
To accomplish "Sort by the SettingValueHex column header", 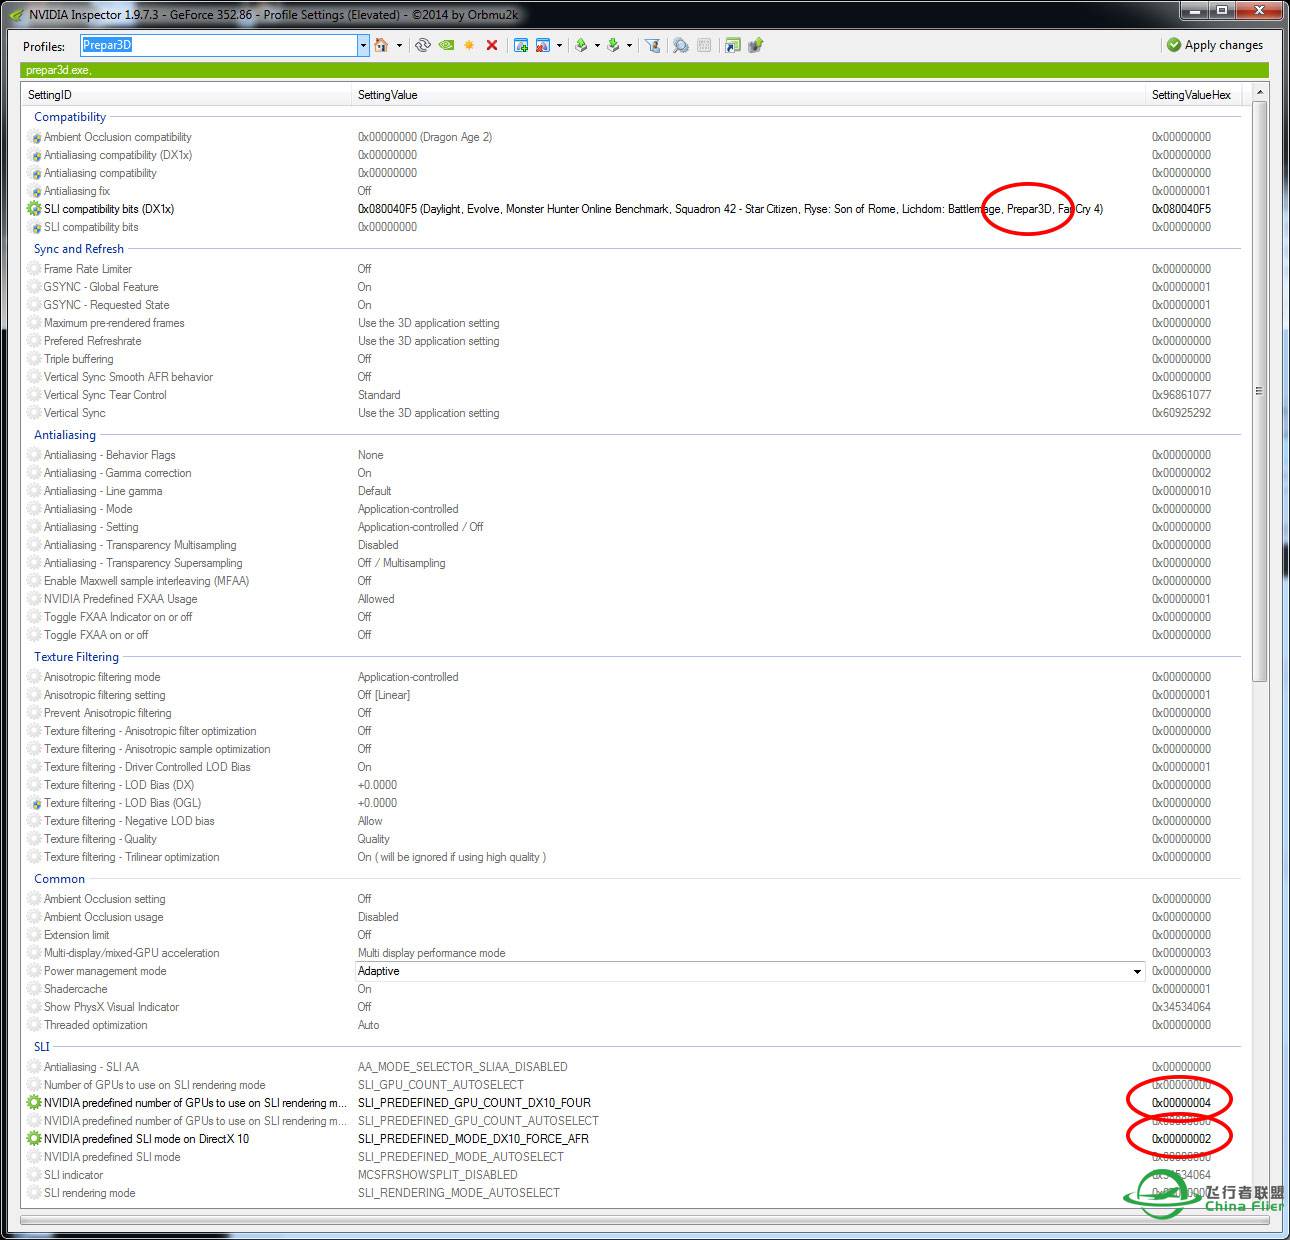I will tap(1196, 95).
